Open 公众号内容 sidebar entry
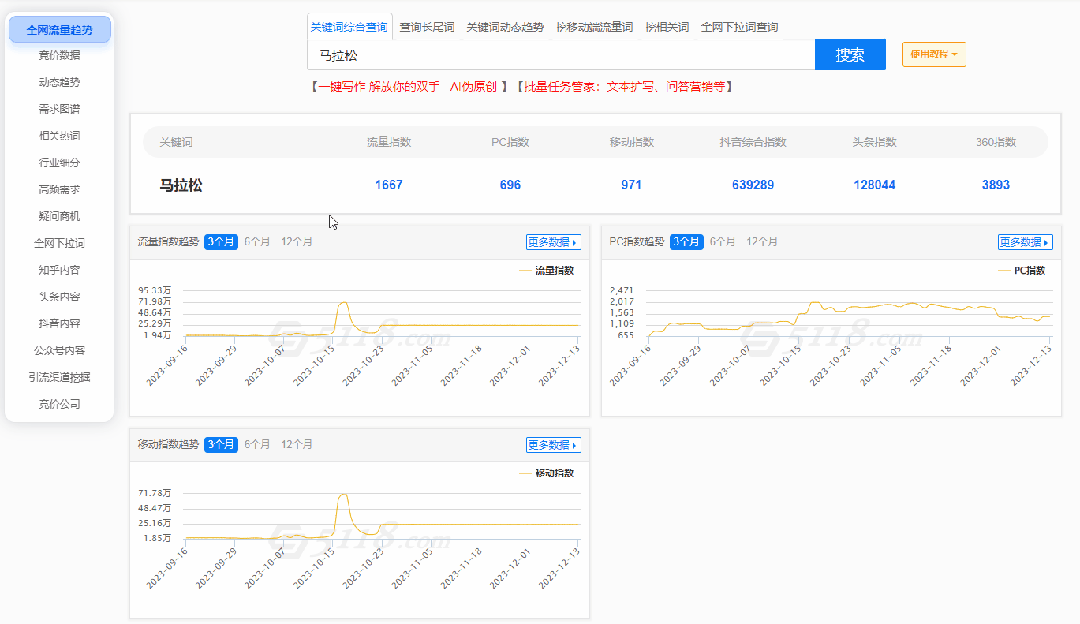The width and height of the screenshot is (1080, 624). (x=59, y=351)
